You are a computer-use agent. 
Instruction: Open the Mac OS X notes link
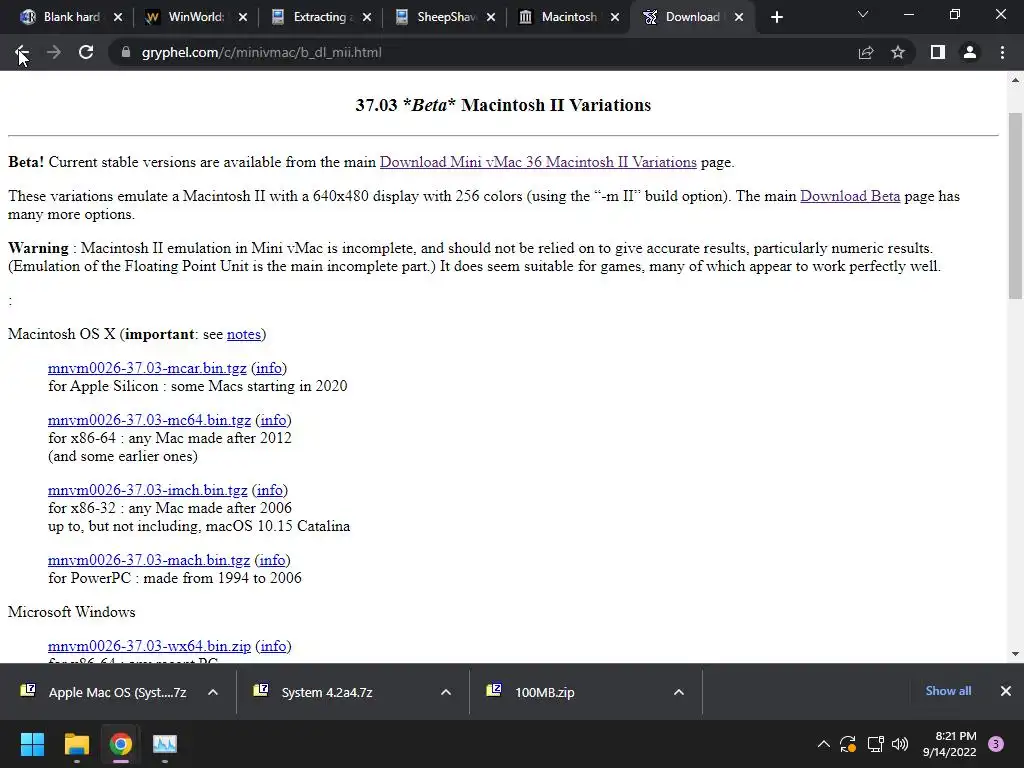click(244, 334)
